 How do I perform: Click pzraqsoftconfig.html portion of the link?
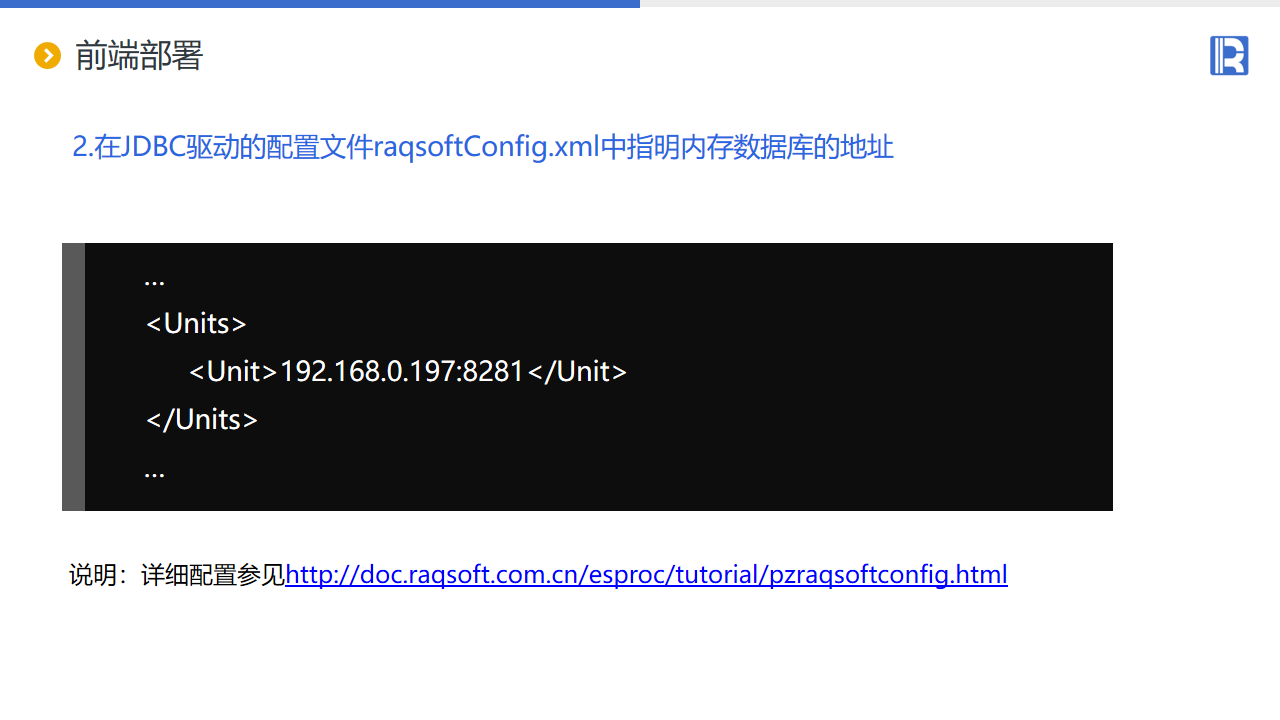[x=889, y=575]
